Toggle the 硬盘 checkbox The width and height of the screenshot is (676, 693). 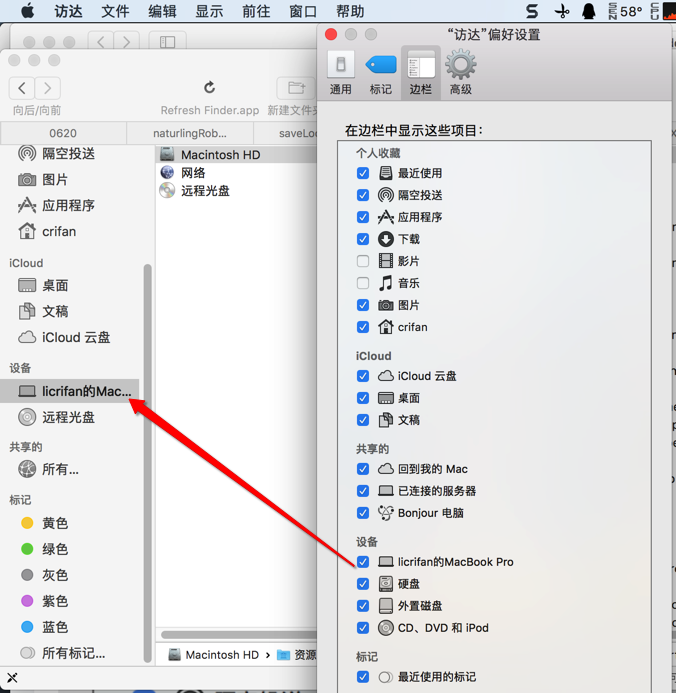point(363,584)
